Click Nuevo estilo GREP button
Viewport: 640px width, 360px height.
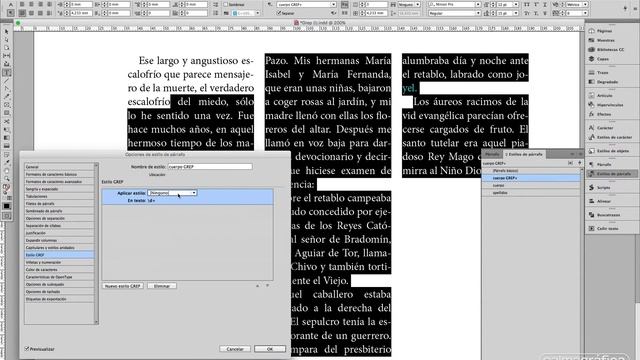pos(122,286)
